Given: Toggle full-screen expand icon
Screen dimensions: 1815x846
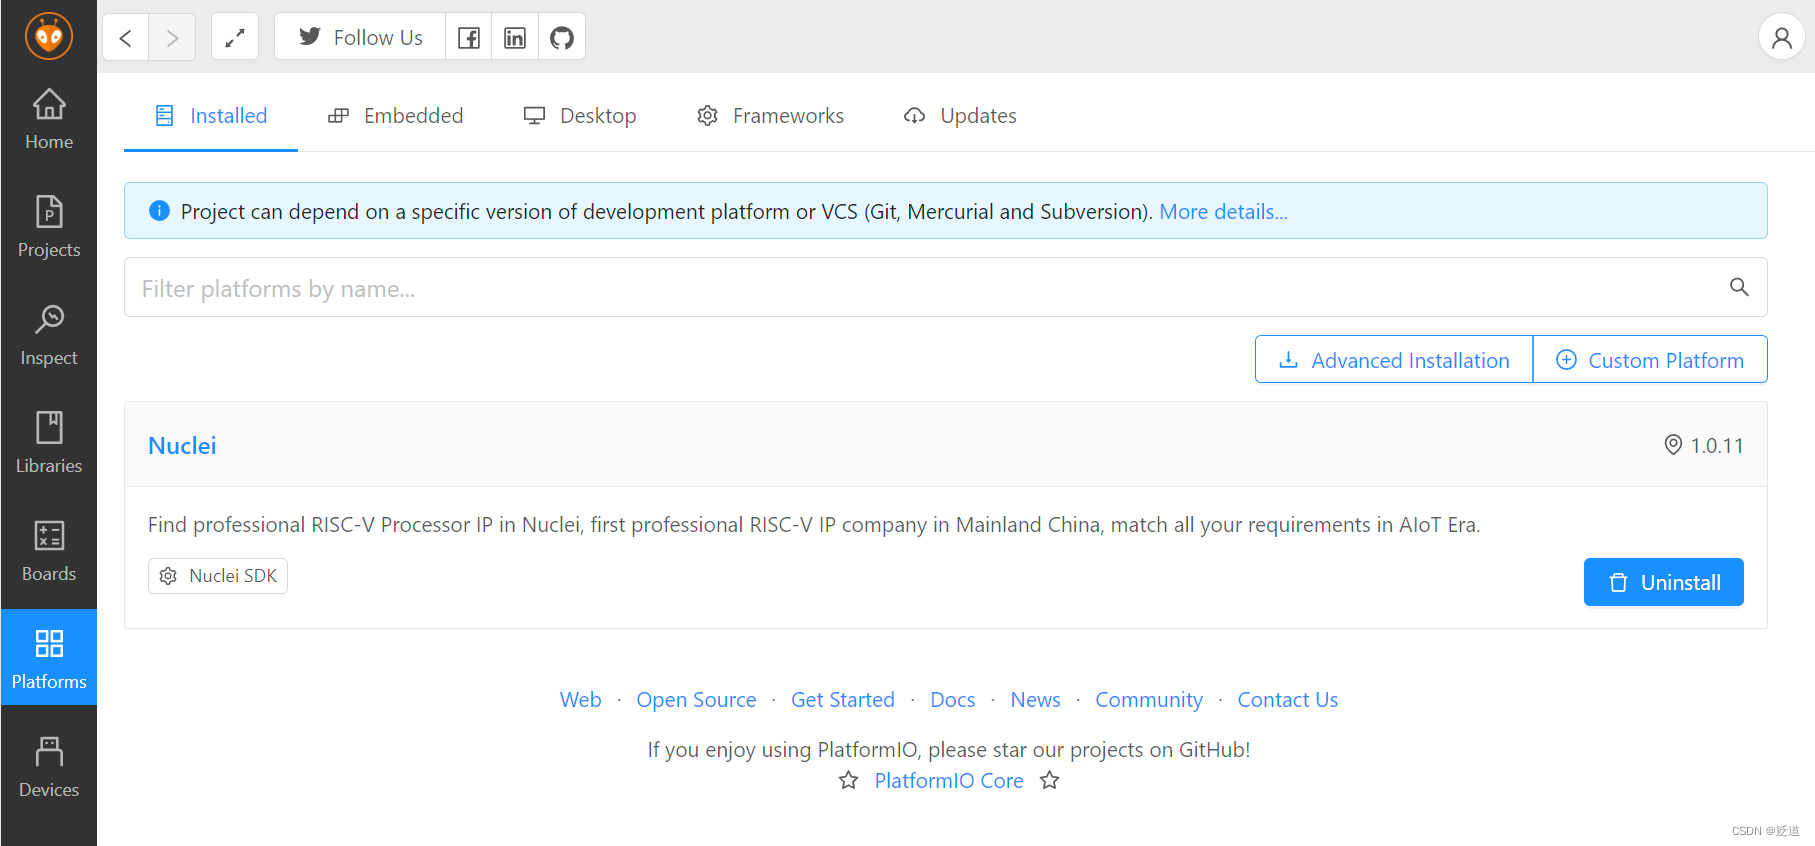Looking at the screenshot, I should [x=235, y=38].
